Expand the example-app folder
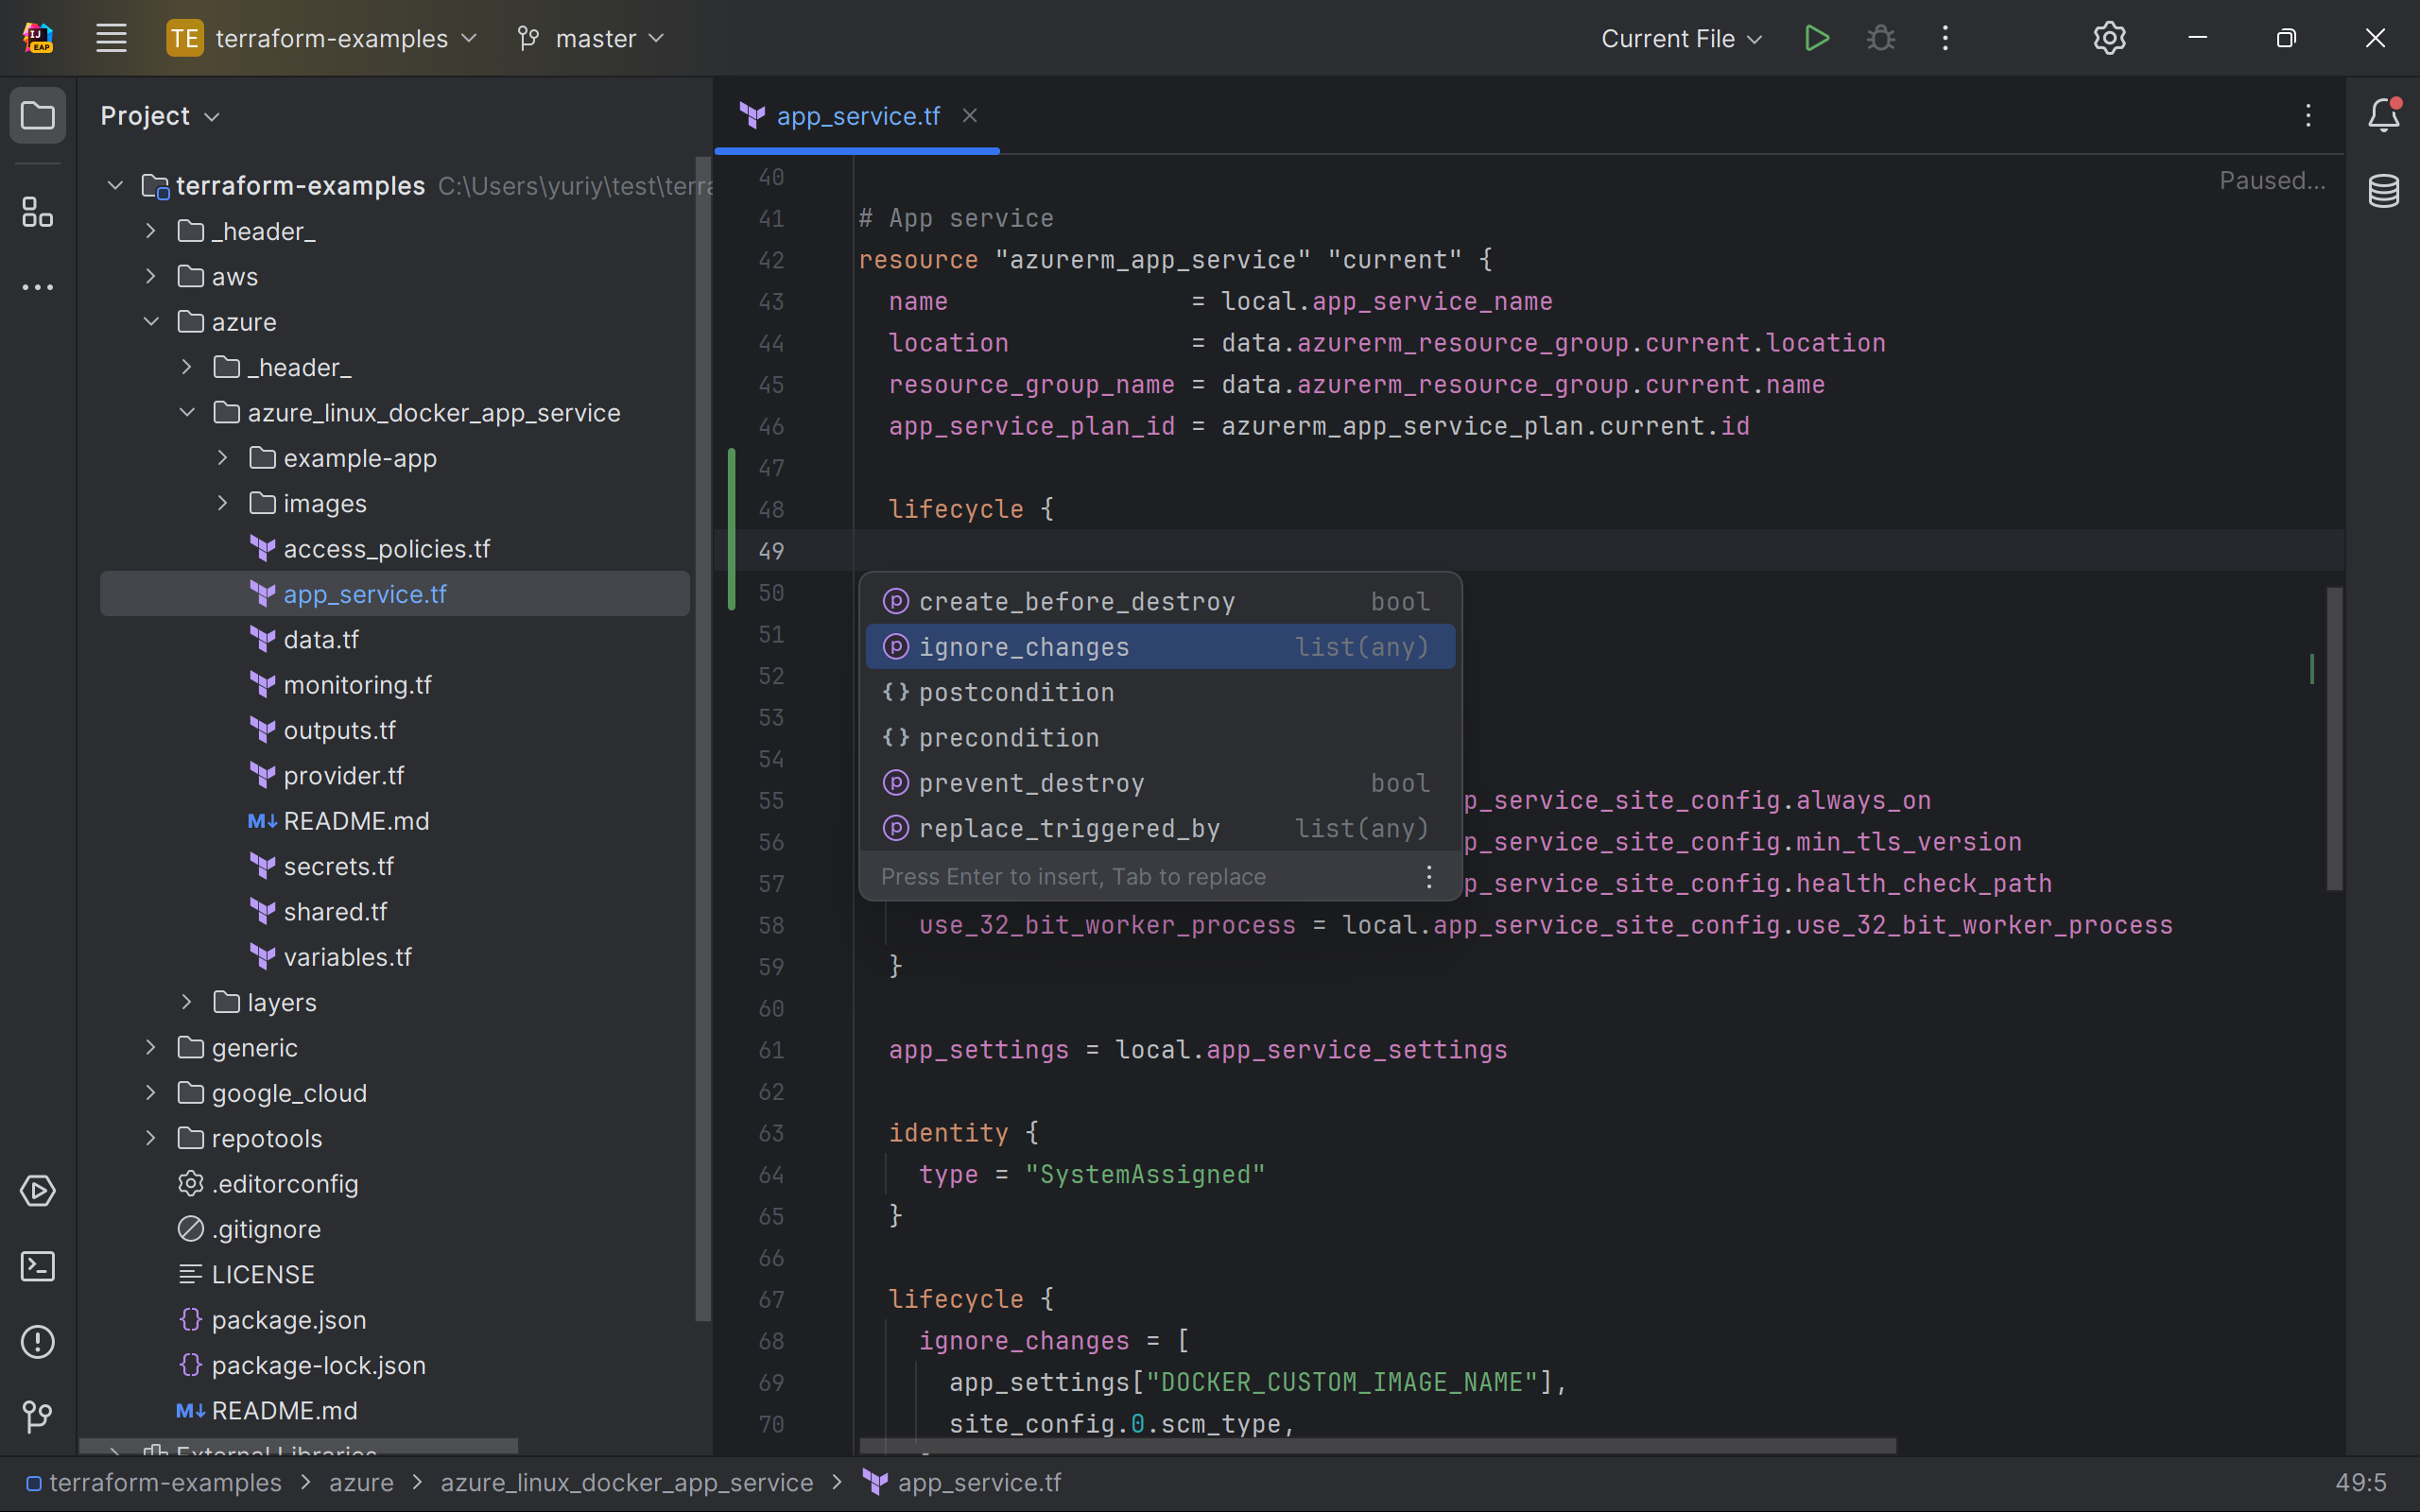 tap(223, 458)
